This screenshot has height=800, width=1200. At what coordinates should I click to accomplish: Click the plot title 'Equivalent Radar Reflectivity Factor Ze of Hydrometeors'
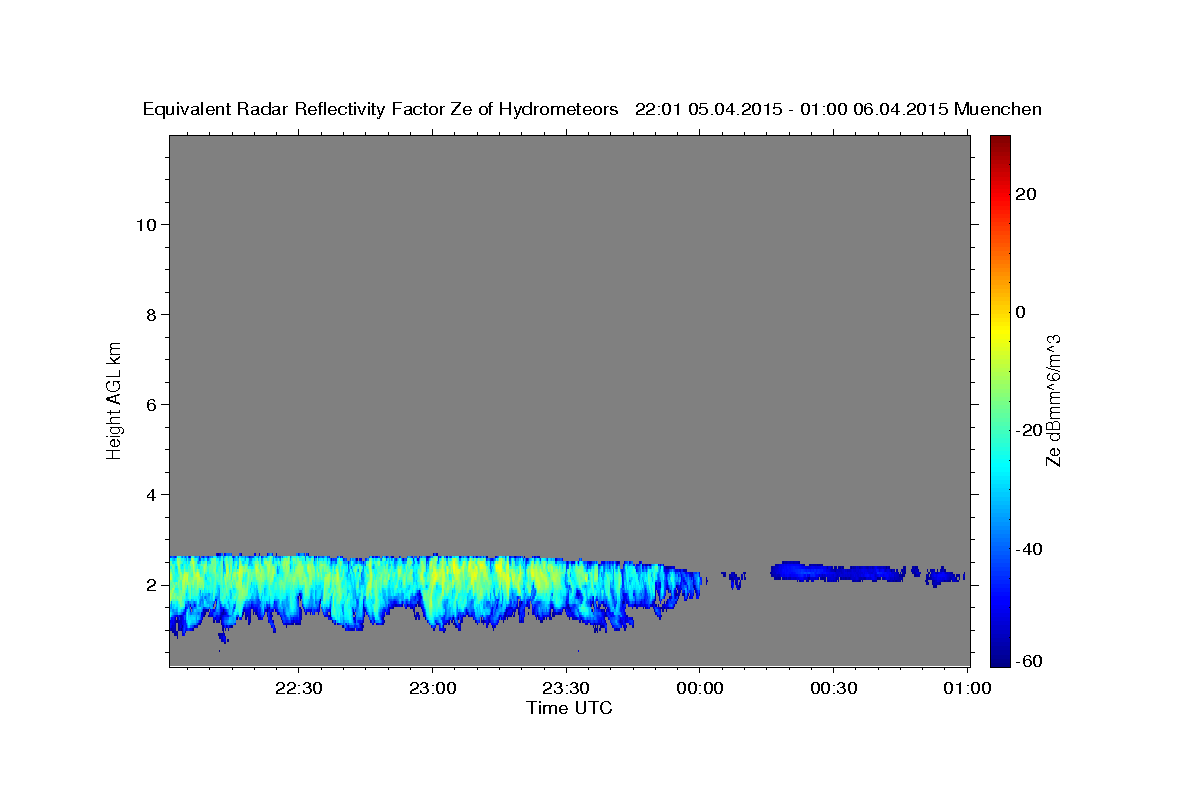[381, 110]
